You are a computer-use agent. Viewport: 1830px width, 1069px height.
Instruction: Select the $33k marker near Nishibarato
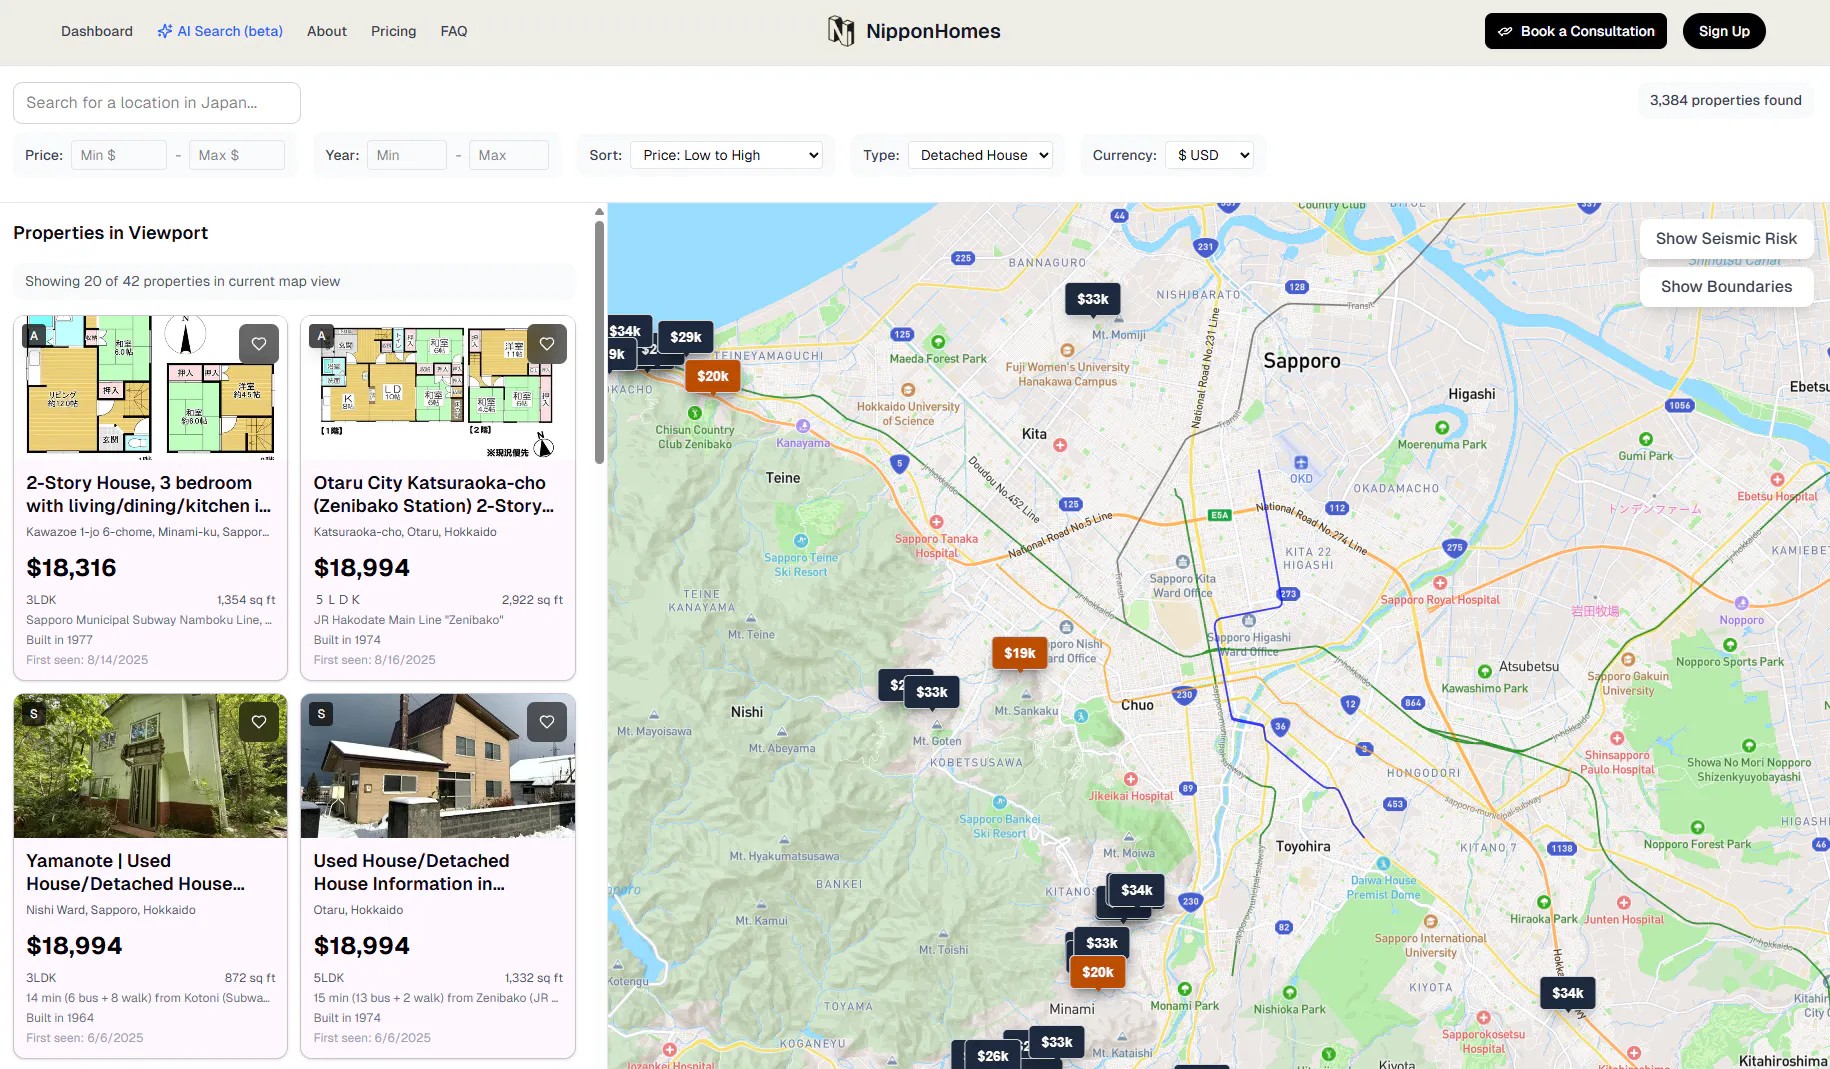click(x=1093, y=299)
